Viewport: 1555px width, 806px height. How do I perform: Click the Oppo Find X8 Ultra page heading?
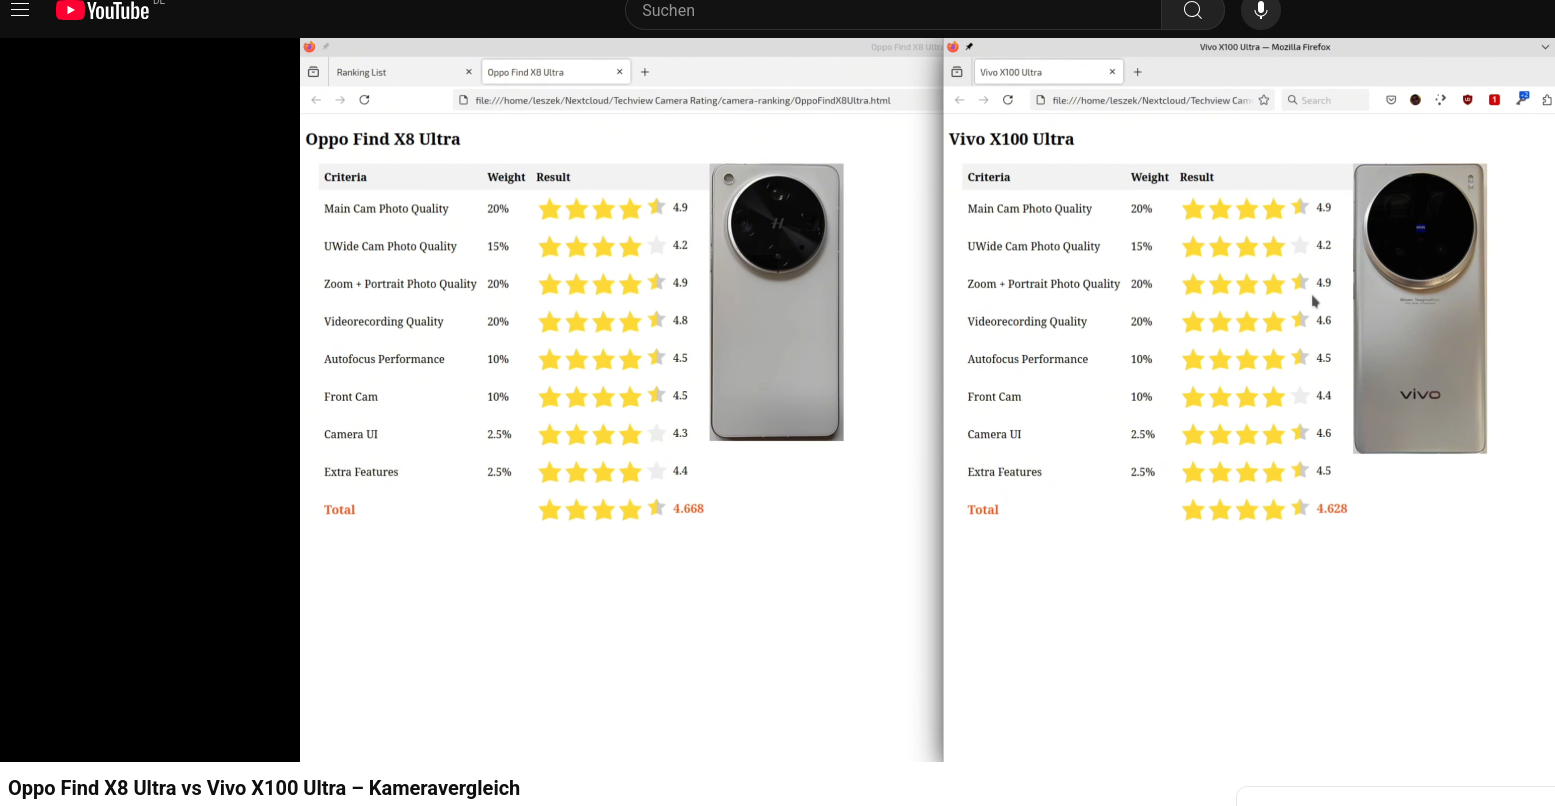pos(383,139)
